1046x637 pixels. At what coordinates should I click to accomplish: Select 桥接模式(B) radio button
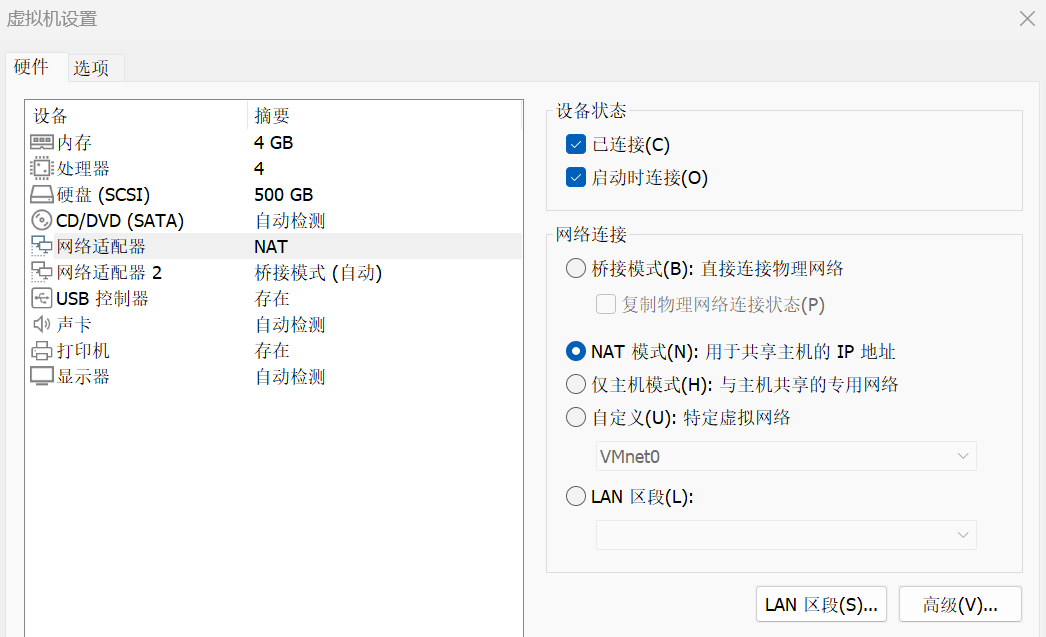(x=575, y=268)
